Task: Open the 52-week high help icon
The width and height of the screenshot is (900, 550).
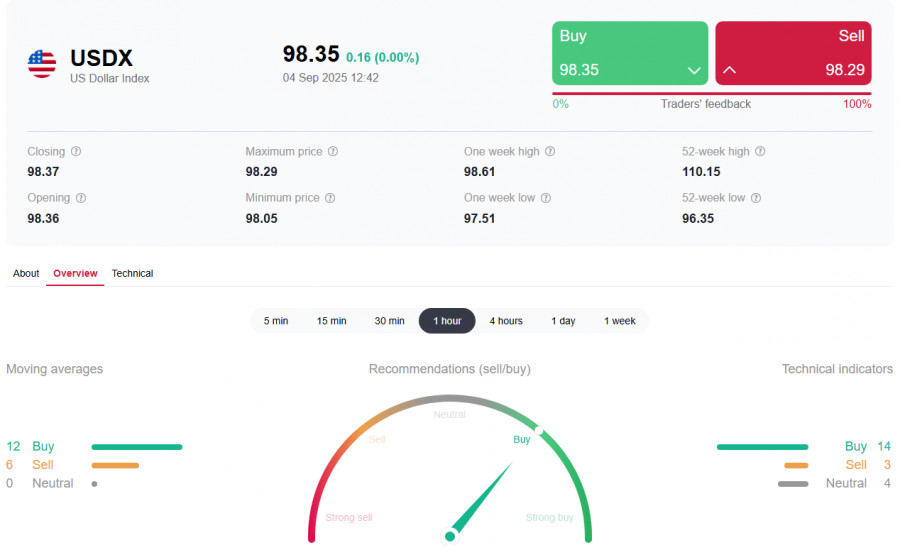Action: [x=760, y=152]
